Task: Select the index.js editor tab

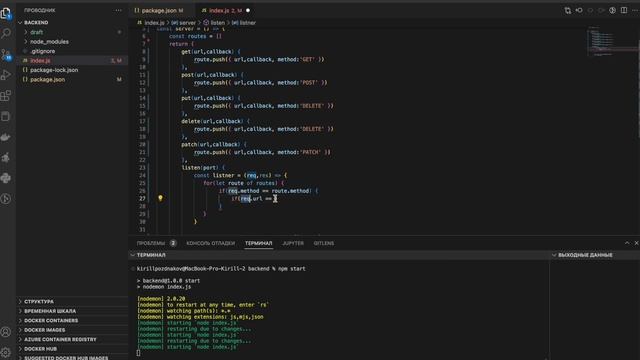Action: tap(225, 11)
